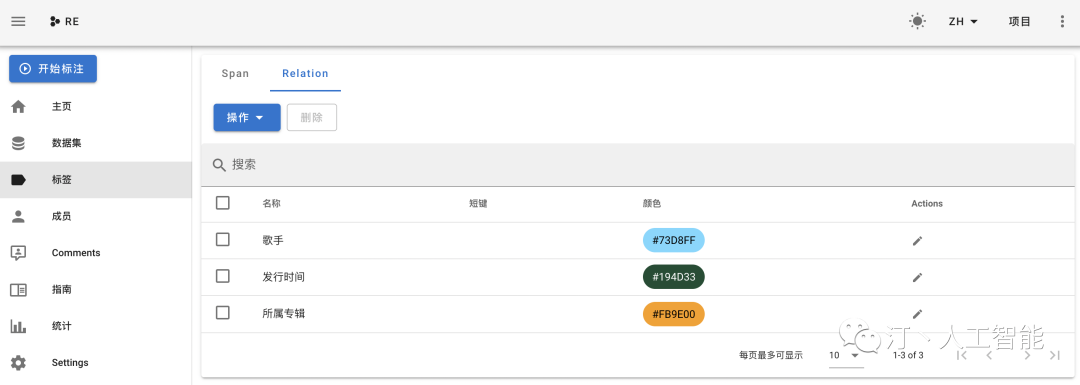Click the 每页最多可显示 label
Screen dimensions: 1080x385
(x=771, y=355)
